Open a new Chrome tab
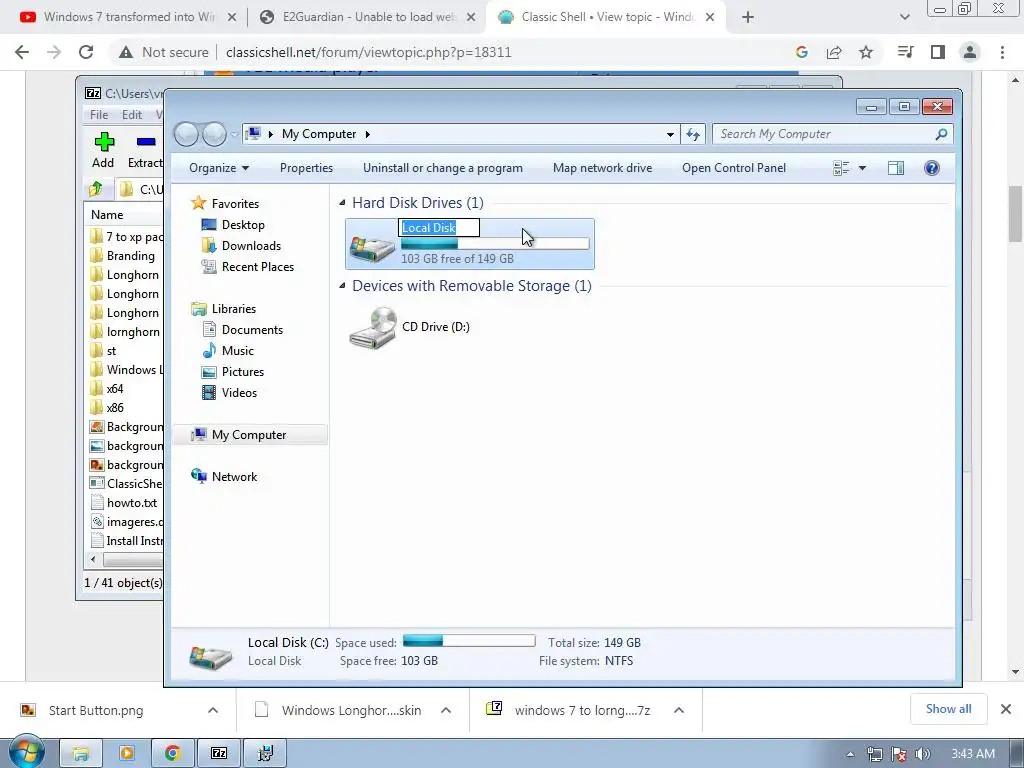Screen dimensions: 1024x768 coord(748,17)
